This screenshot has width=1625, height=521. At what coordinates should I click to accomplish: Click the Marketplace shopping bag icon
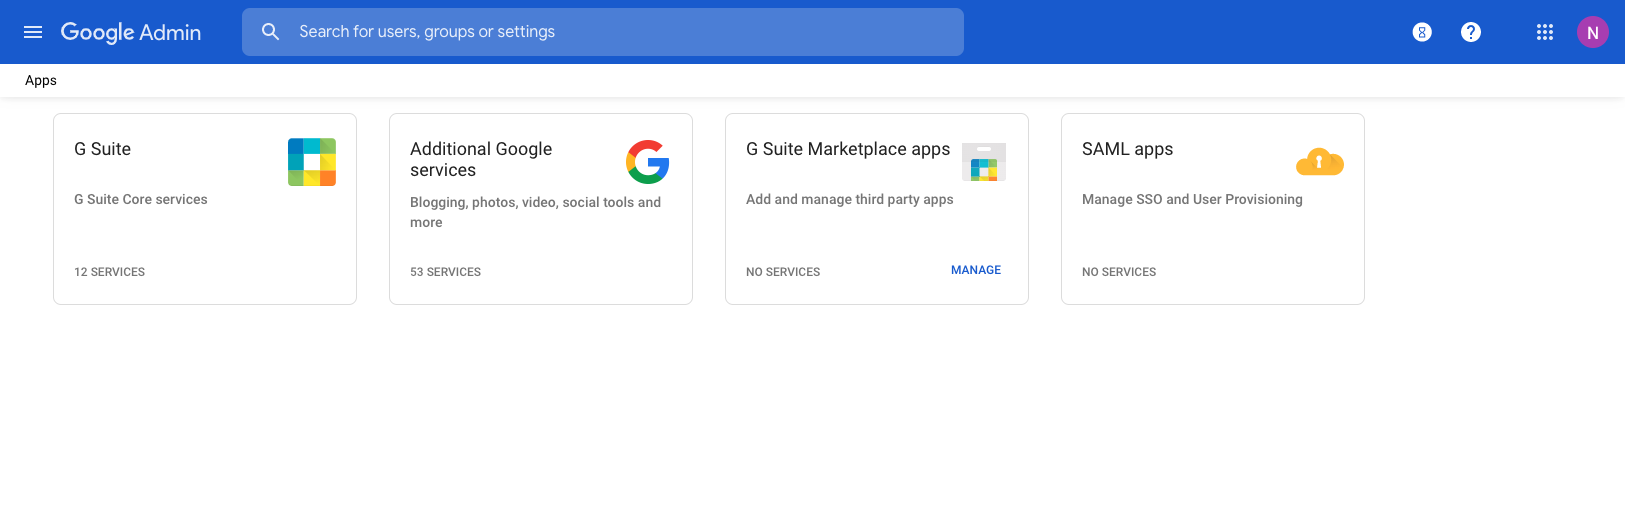984,162
